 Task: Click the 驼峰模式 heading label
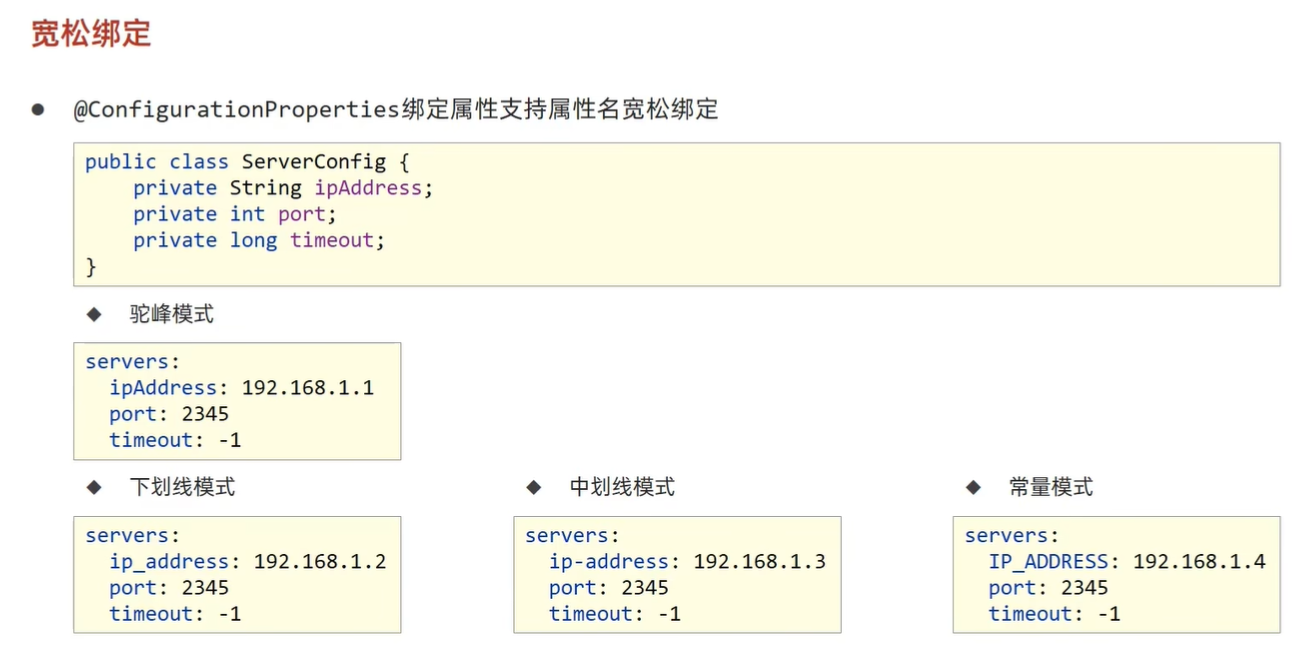pos(172,314)
